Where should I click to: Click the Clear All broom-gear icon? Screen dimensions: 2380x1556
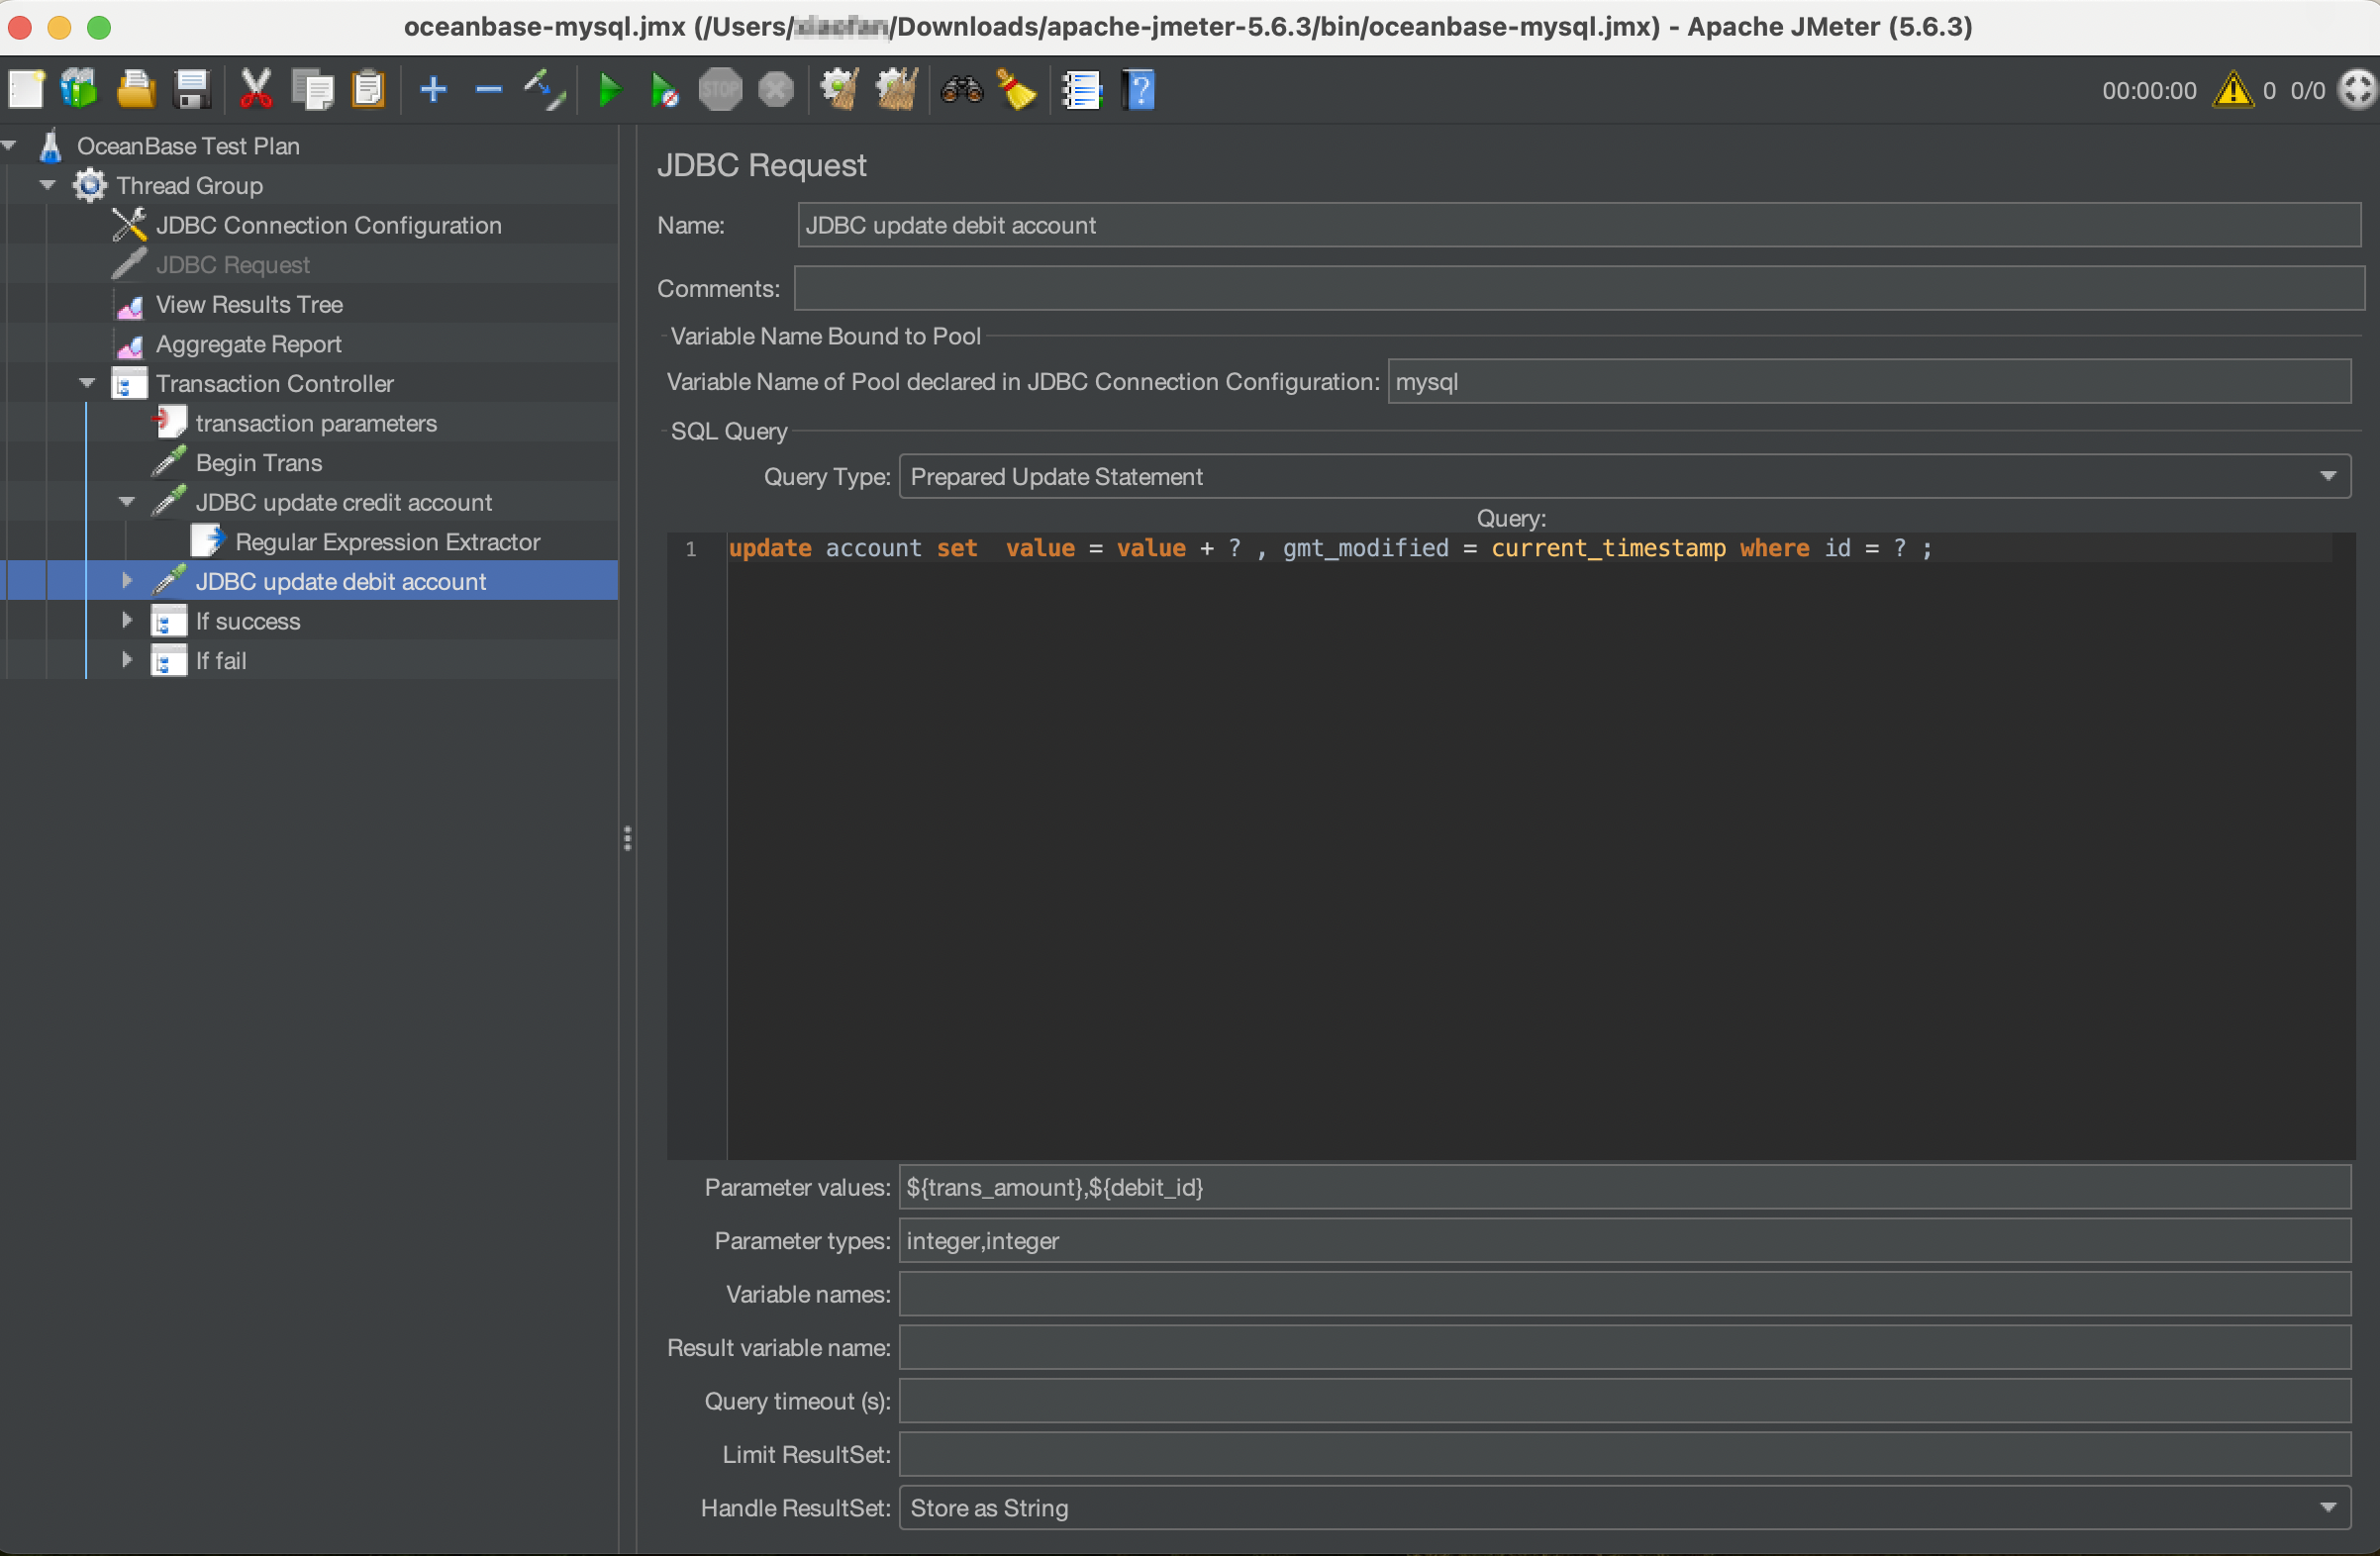(896, 90)
